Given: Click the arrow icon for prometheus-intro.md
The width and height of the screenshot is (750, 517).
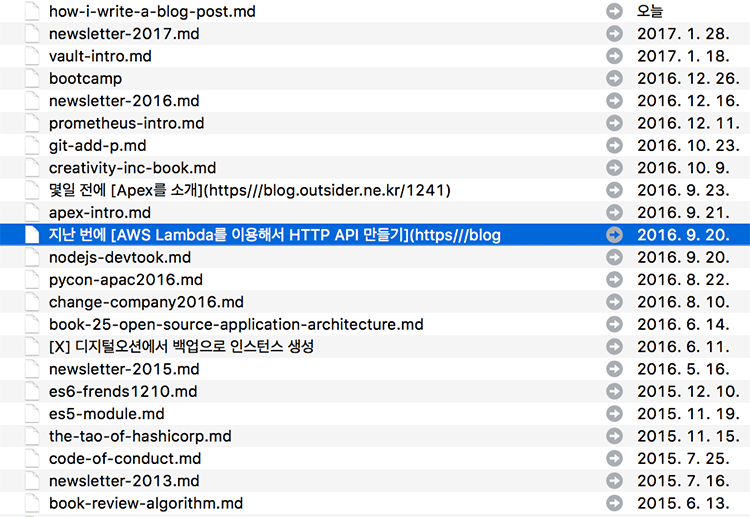Looking at the screenshot, I should [x=614, y=123].
